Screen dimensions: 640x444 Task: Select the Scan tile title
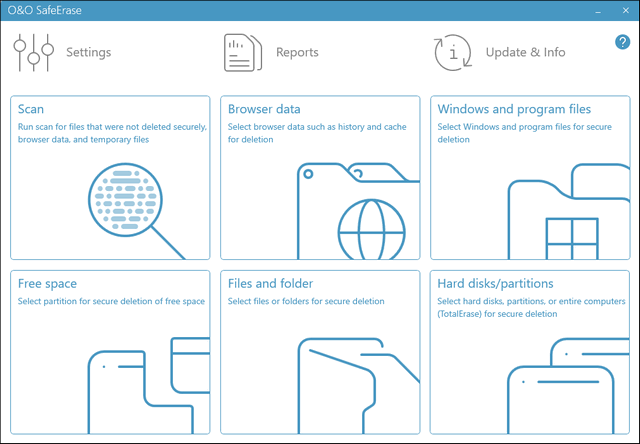pos(31,110)
